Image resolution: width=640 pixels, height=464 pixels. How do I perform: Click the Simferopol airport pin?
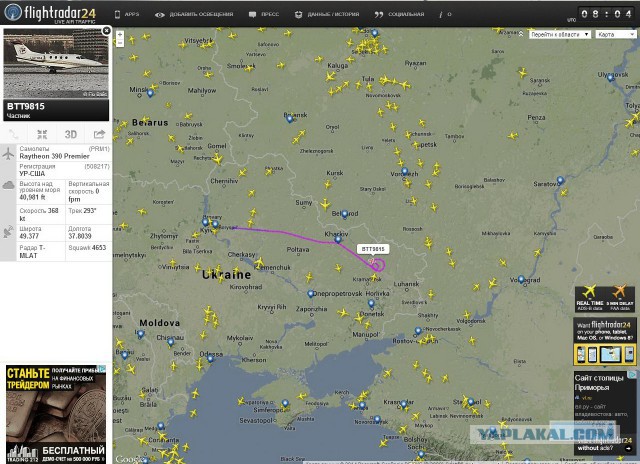[285, 403]
